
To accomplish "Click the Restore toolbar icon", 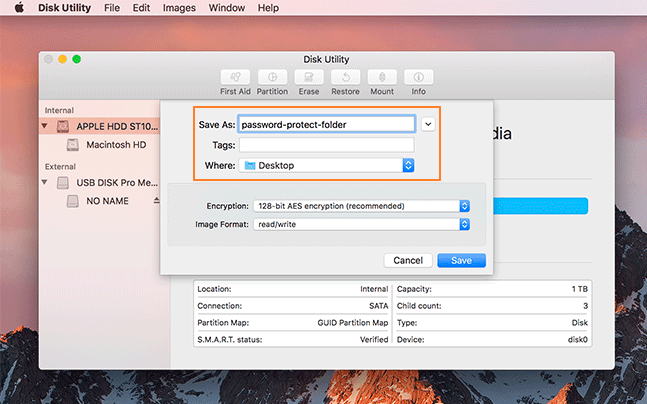I will click(x=345, y=77).
